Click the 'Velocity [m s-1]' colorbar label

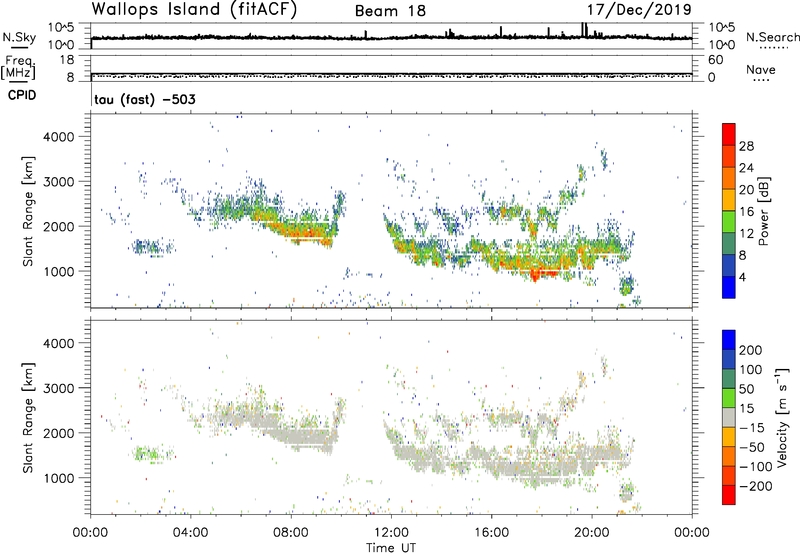coord(782,417)
